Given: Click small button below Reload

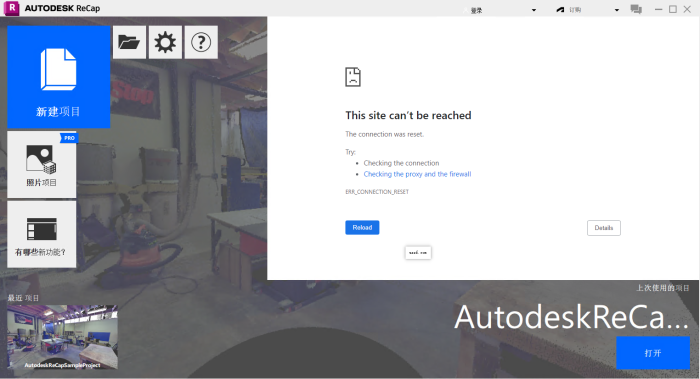Looking at the screenshot, I should pos(418,253).
